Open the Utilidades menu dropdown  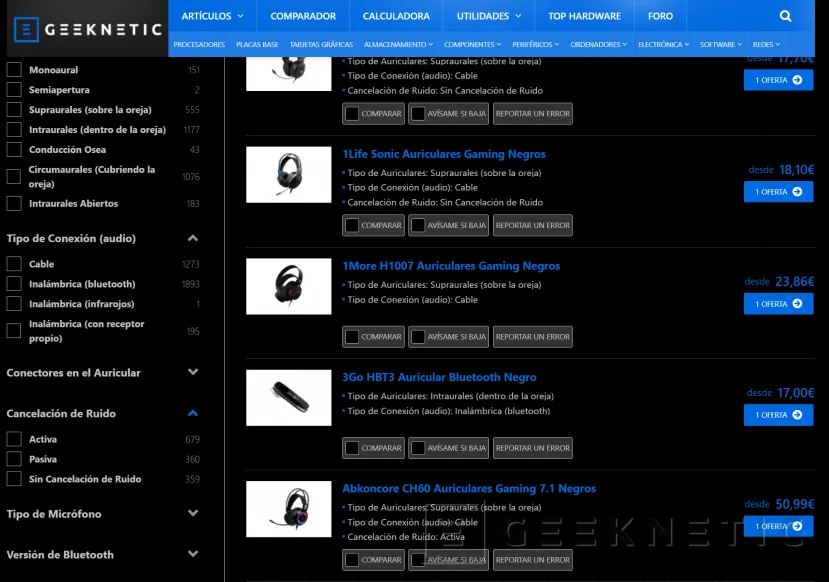tap(489, 16)
